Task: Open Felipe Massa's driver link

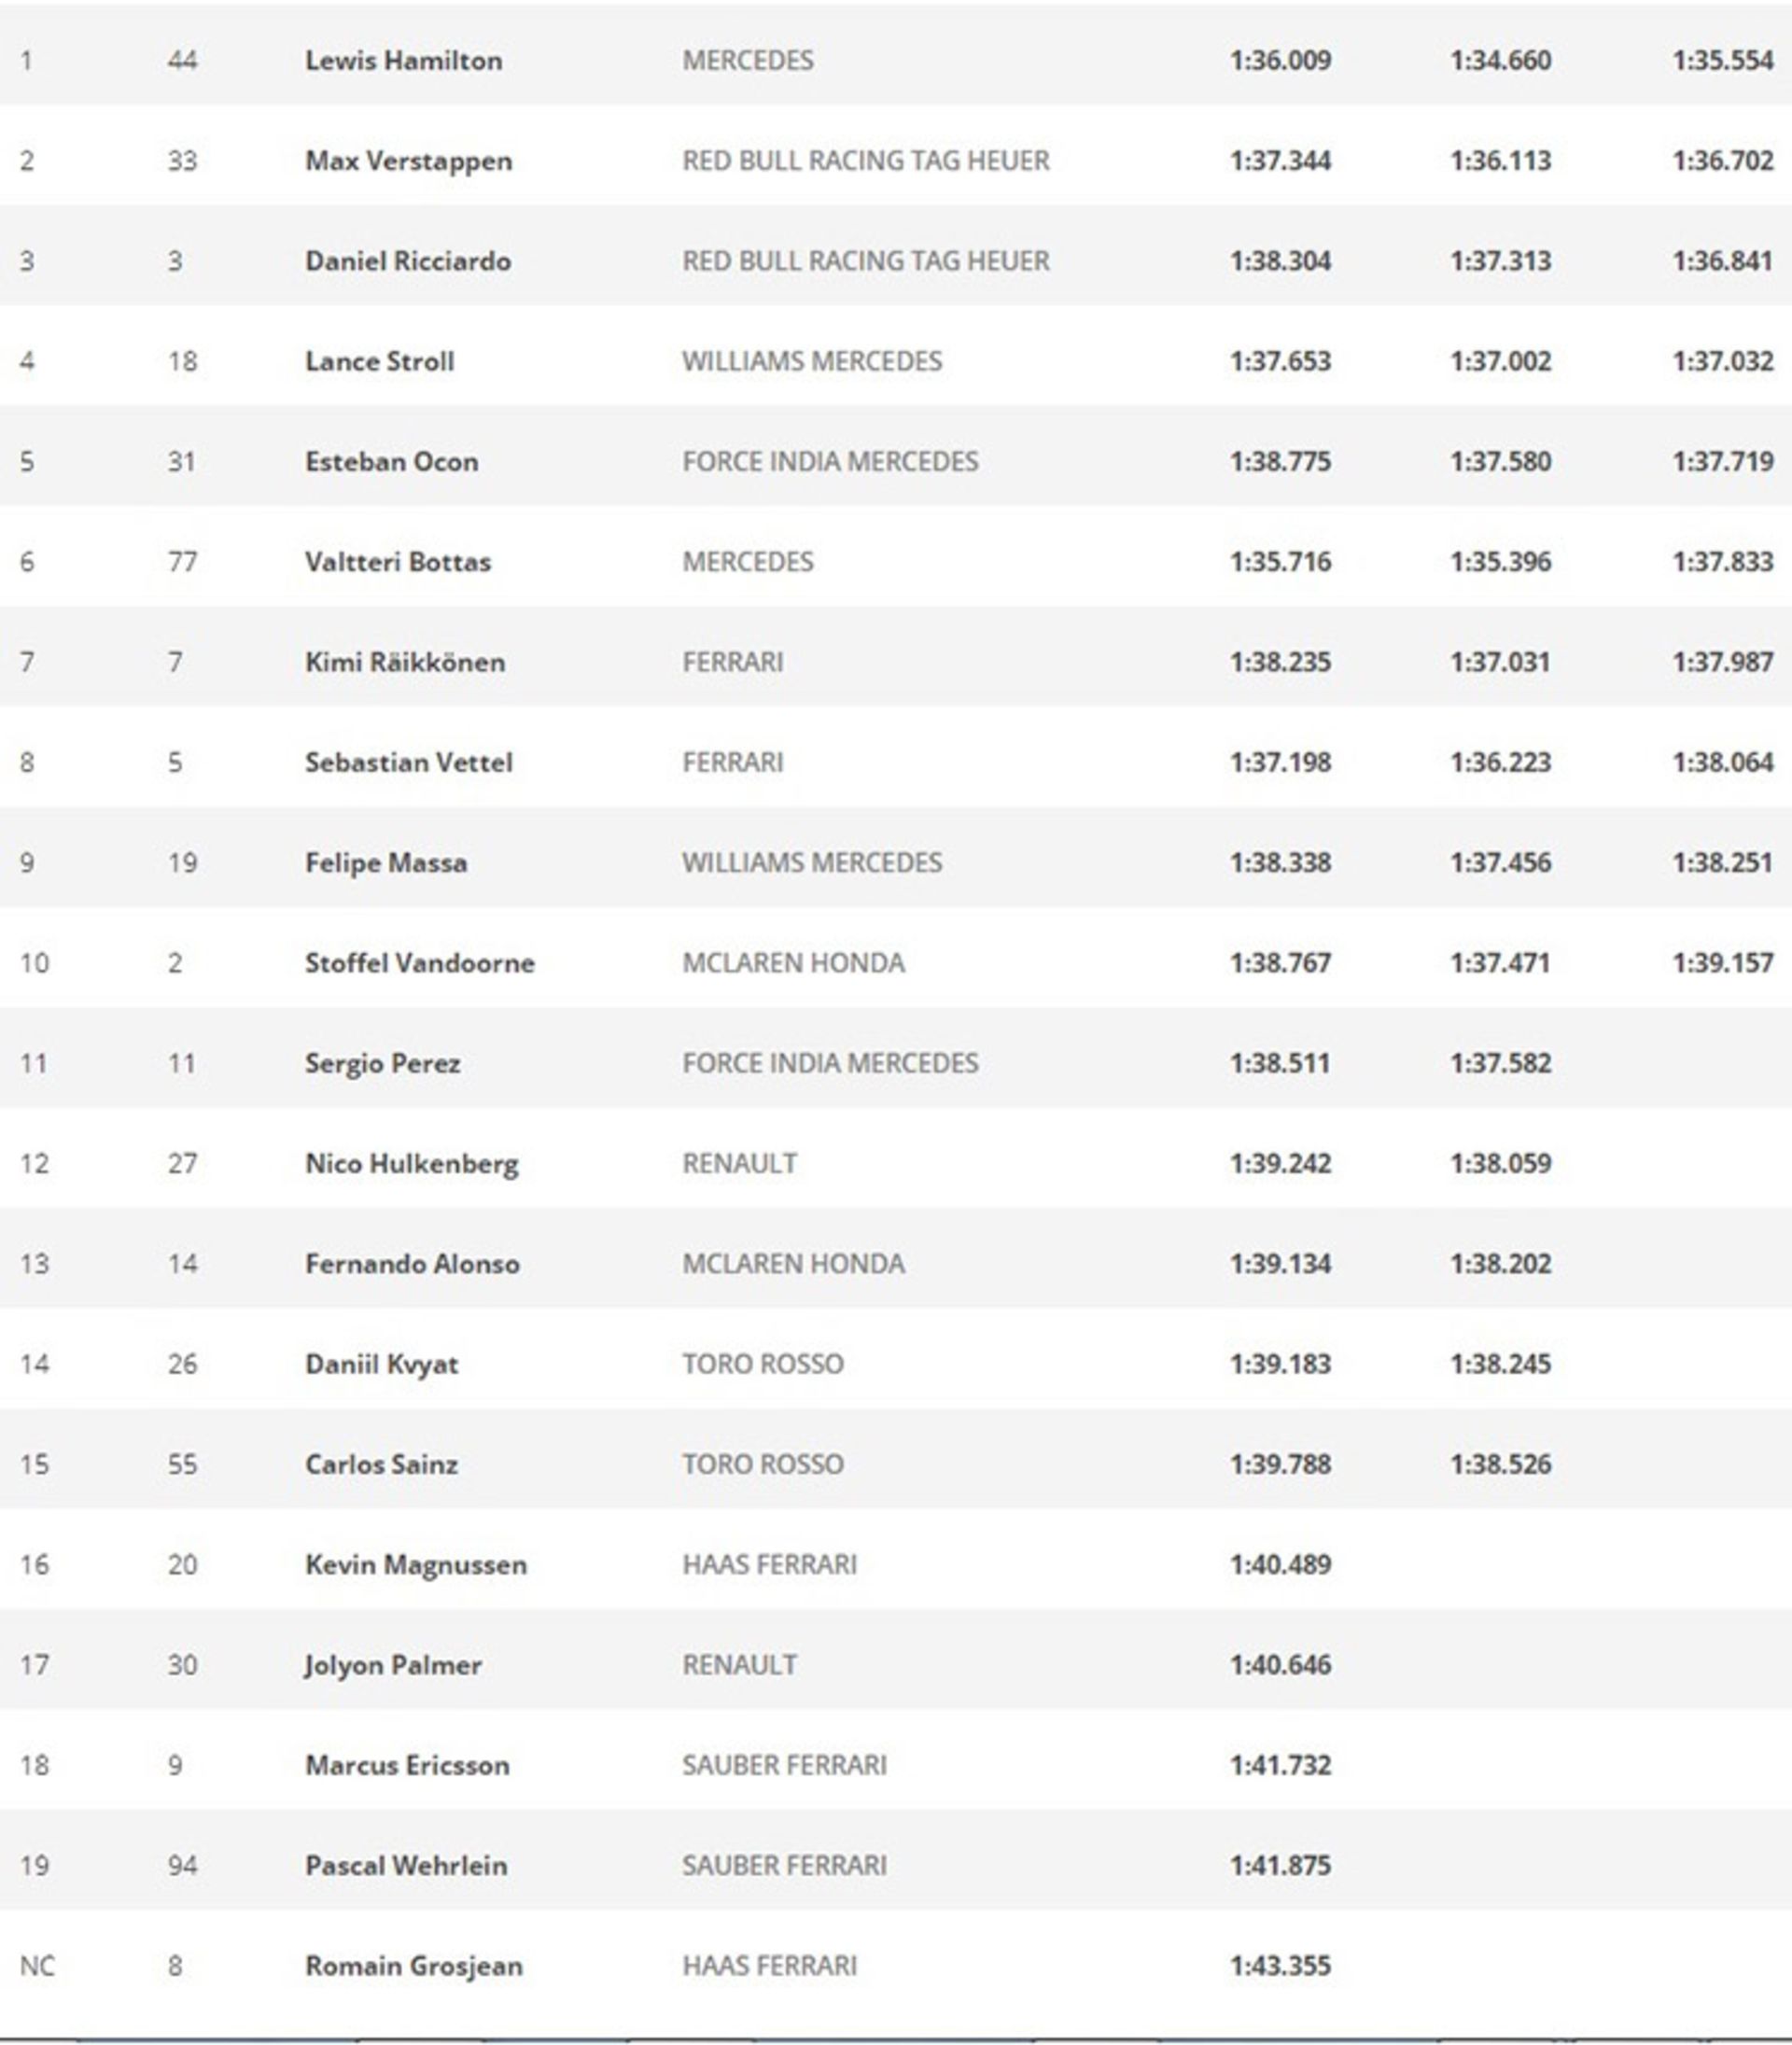Action: click(x=385, y=863)
